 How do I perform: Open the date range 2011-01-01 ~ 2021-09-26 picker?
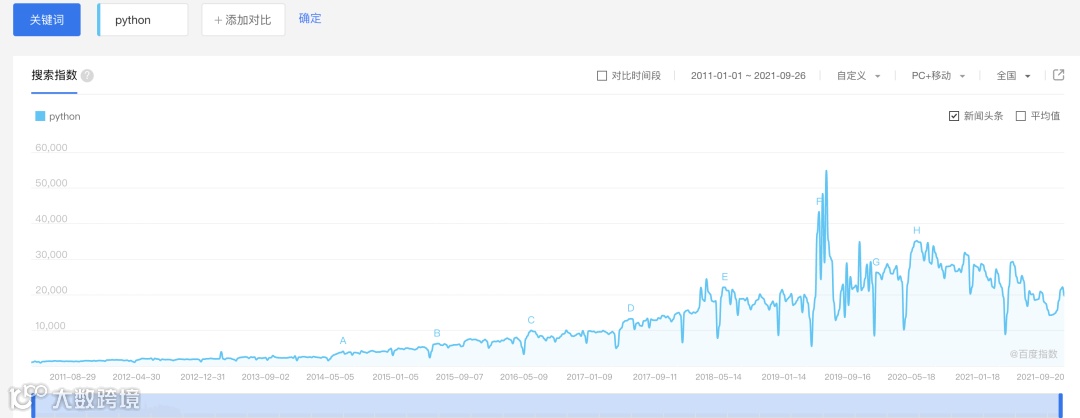tap(748, 76)
